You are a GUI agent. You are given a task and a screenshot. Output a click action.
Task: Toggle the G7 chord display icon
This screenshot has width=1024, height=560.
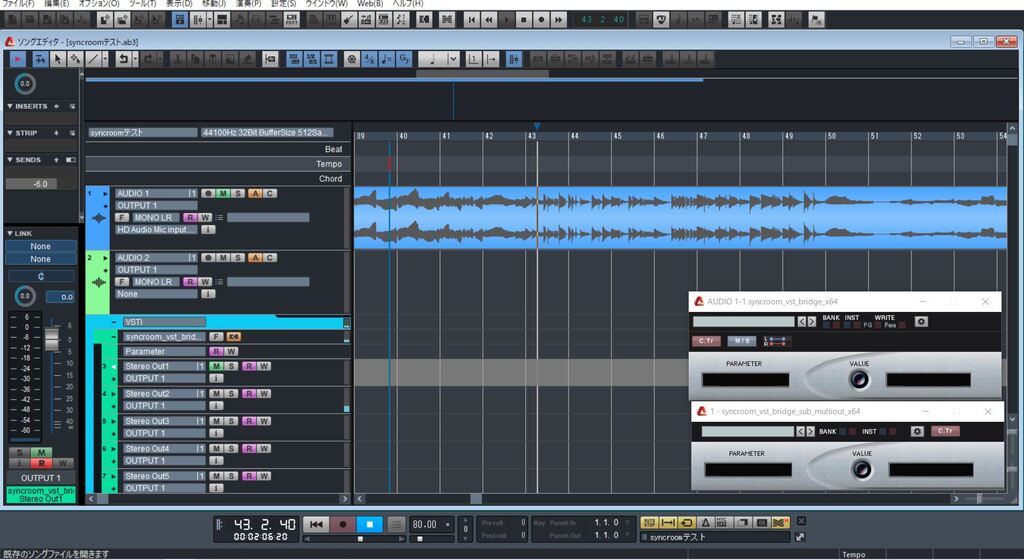coord(404,59)
